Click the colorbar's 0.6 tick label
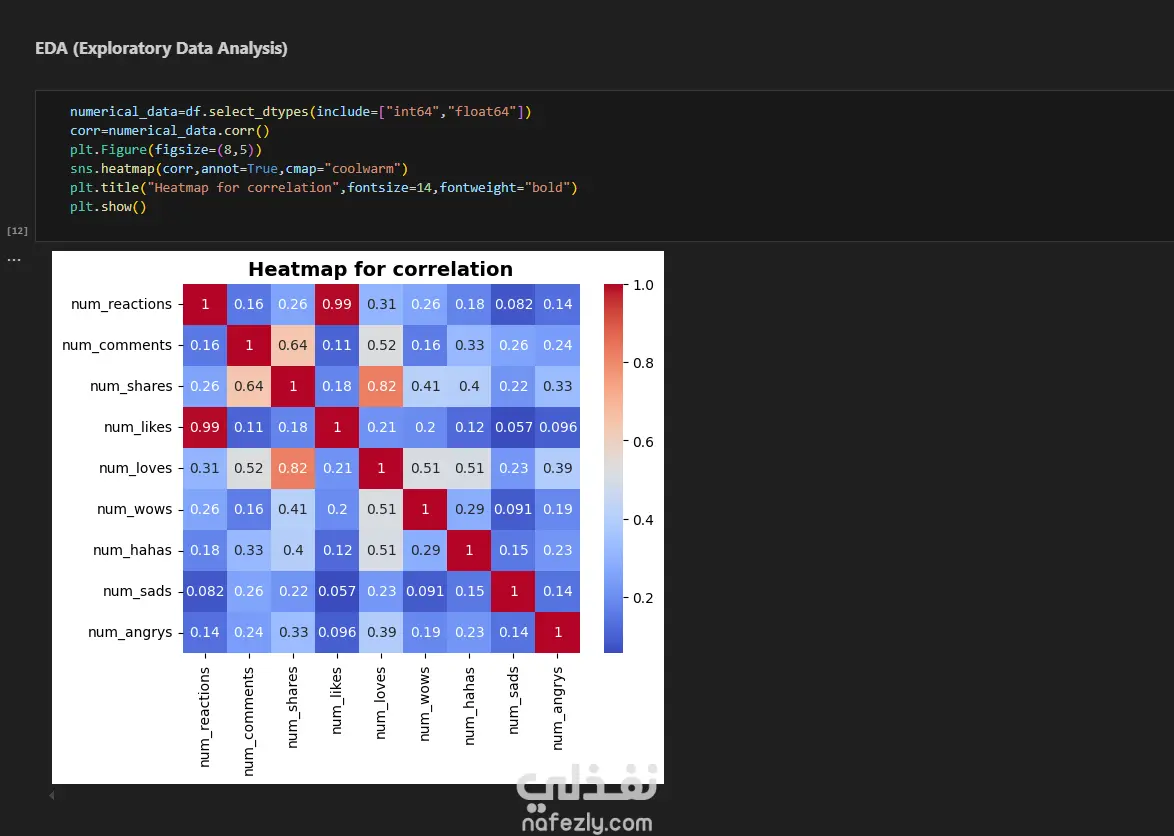 coord(644,442)
